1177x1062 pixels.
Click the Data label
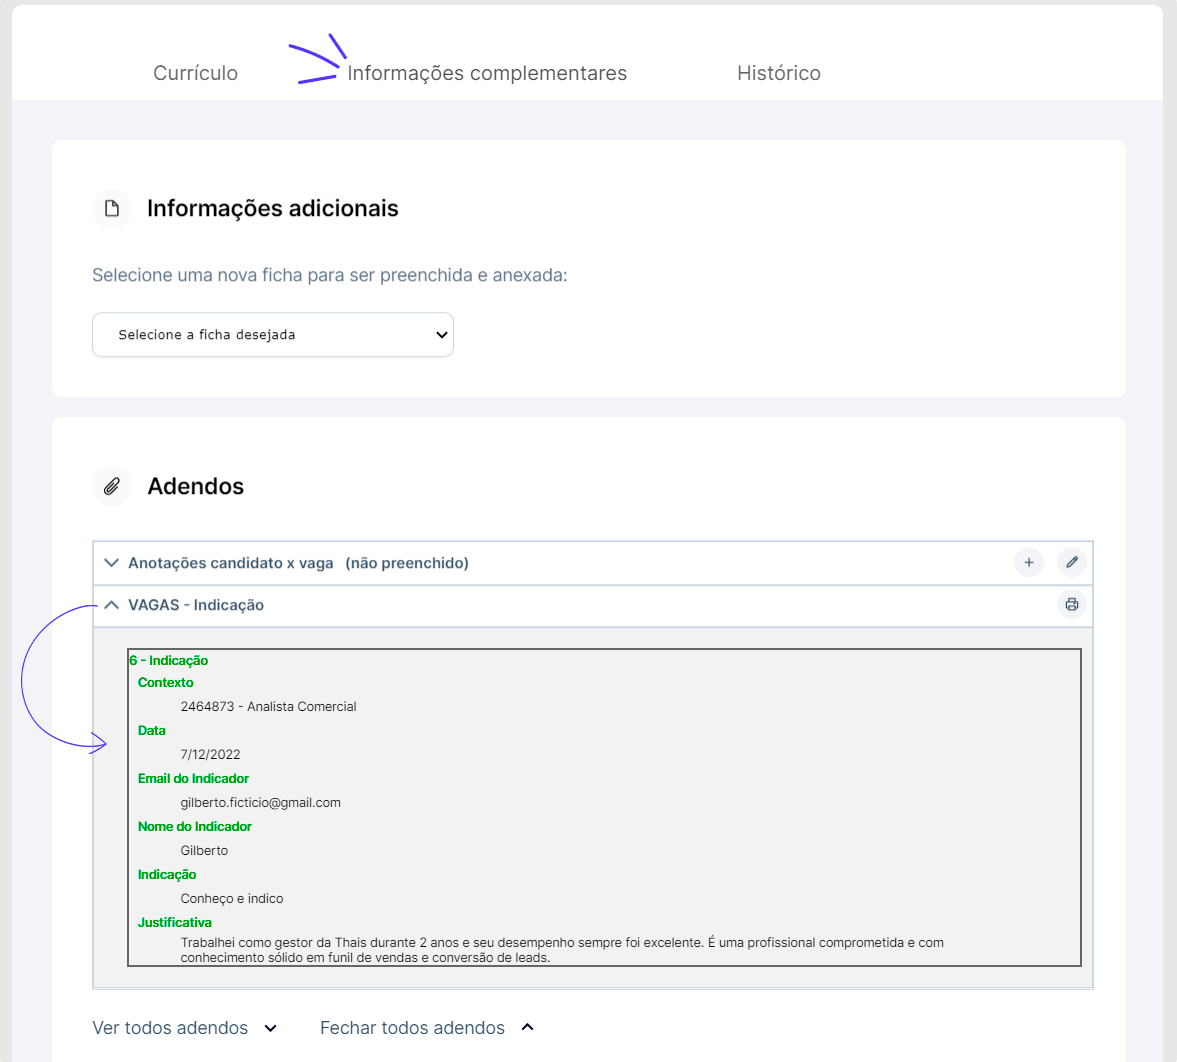click(152, 730)
